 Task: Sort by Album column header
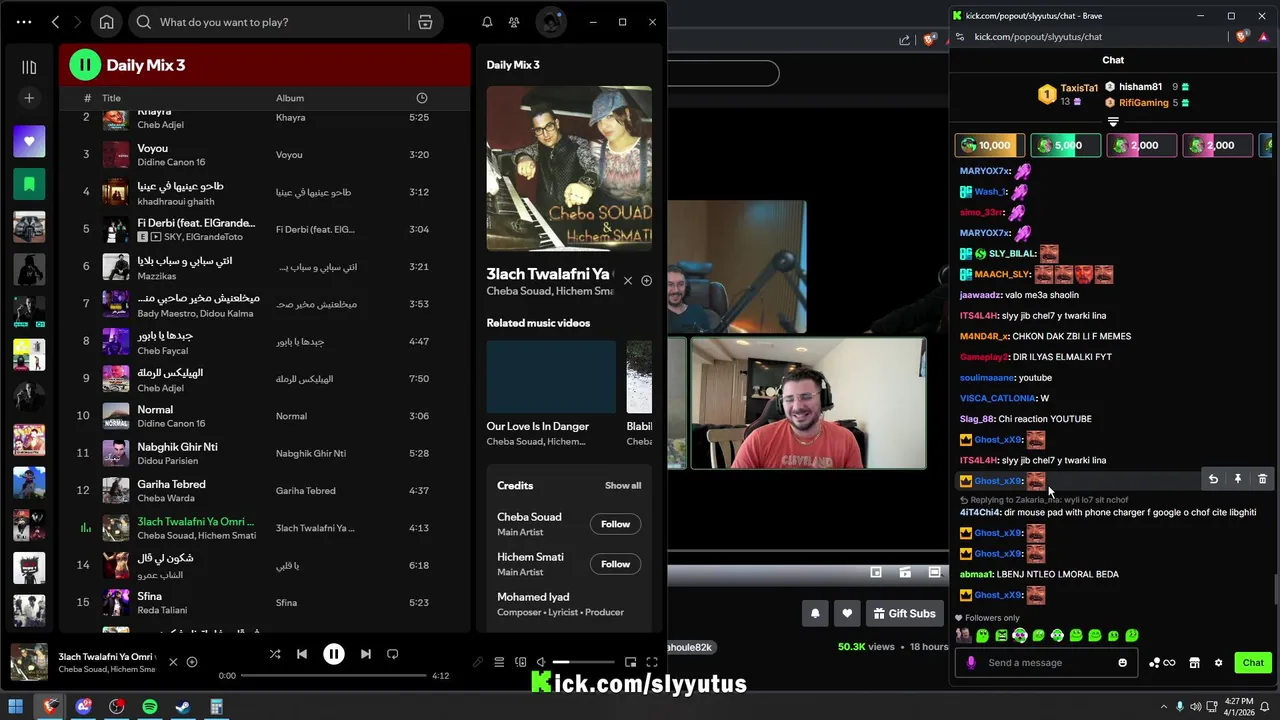click(290, 98)
